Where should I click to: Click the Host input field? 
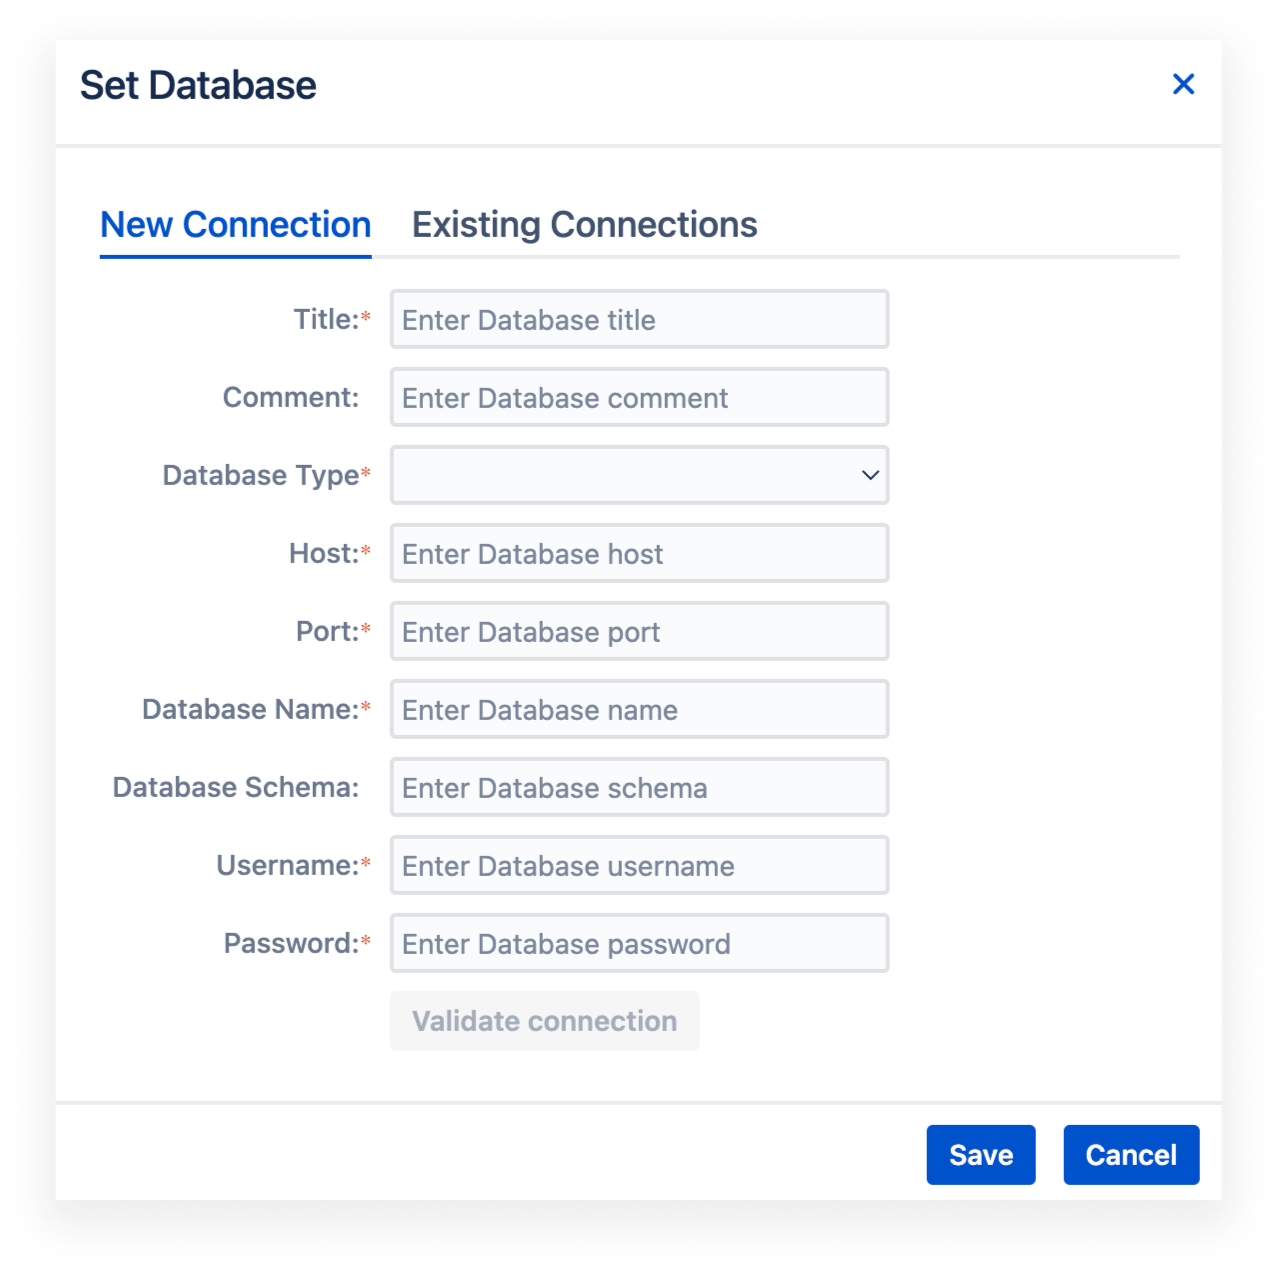tap(639, 553)
